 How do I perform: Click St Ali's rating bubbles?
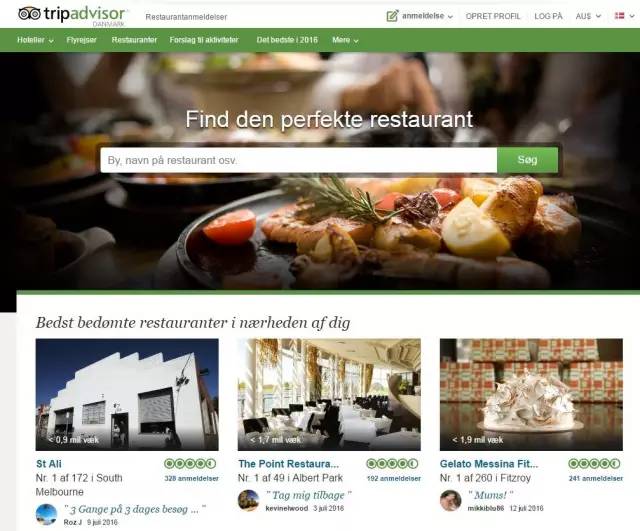(x=190, y=464)
